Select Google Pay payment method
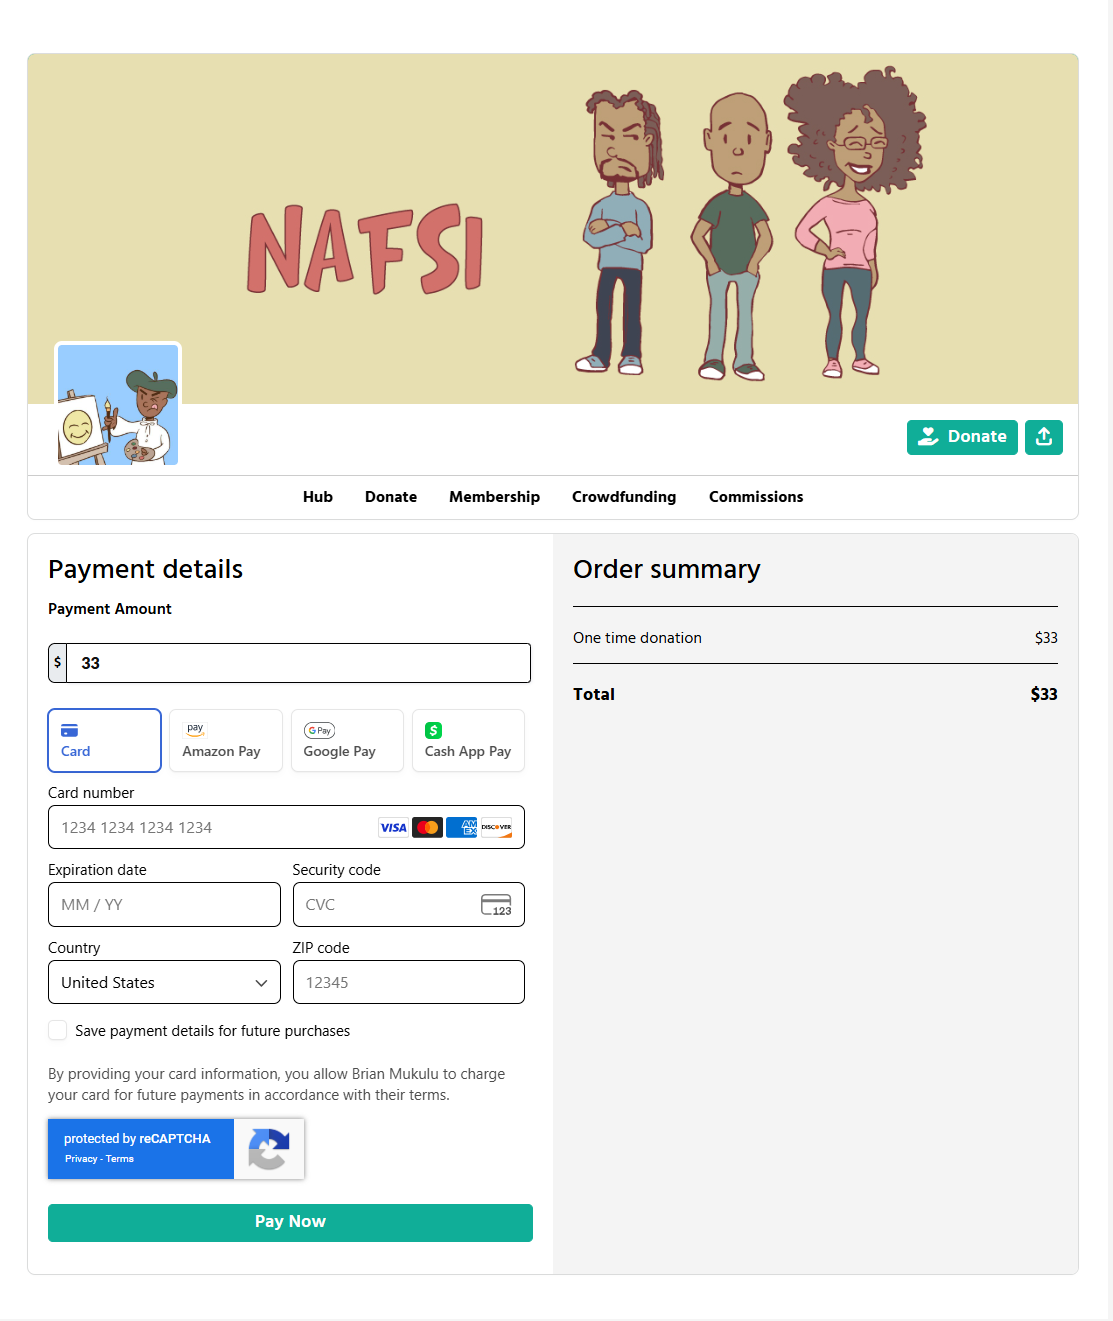 pyautogui.click(x=347, y=740)
